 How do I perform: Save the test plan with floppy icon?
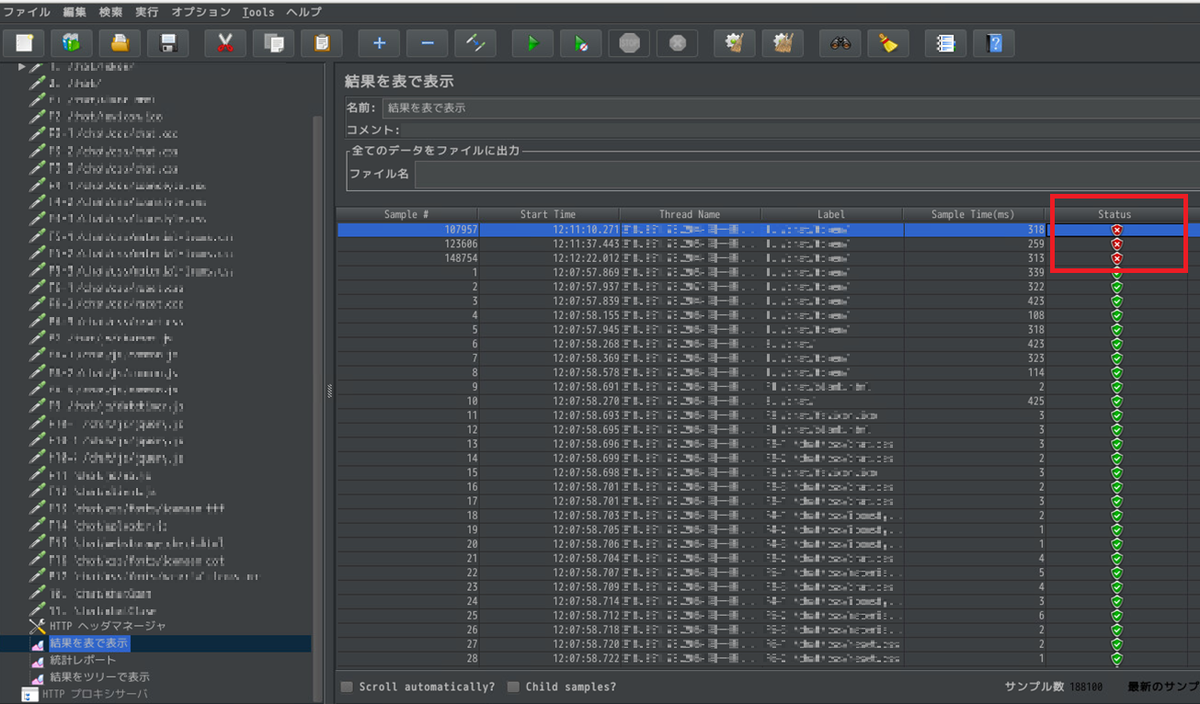(168, 43)
